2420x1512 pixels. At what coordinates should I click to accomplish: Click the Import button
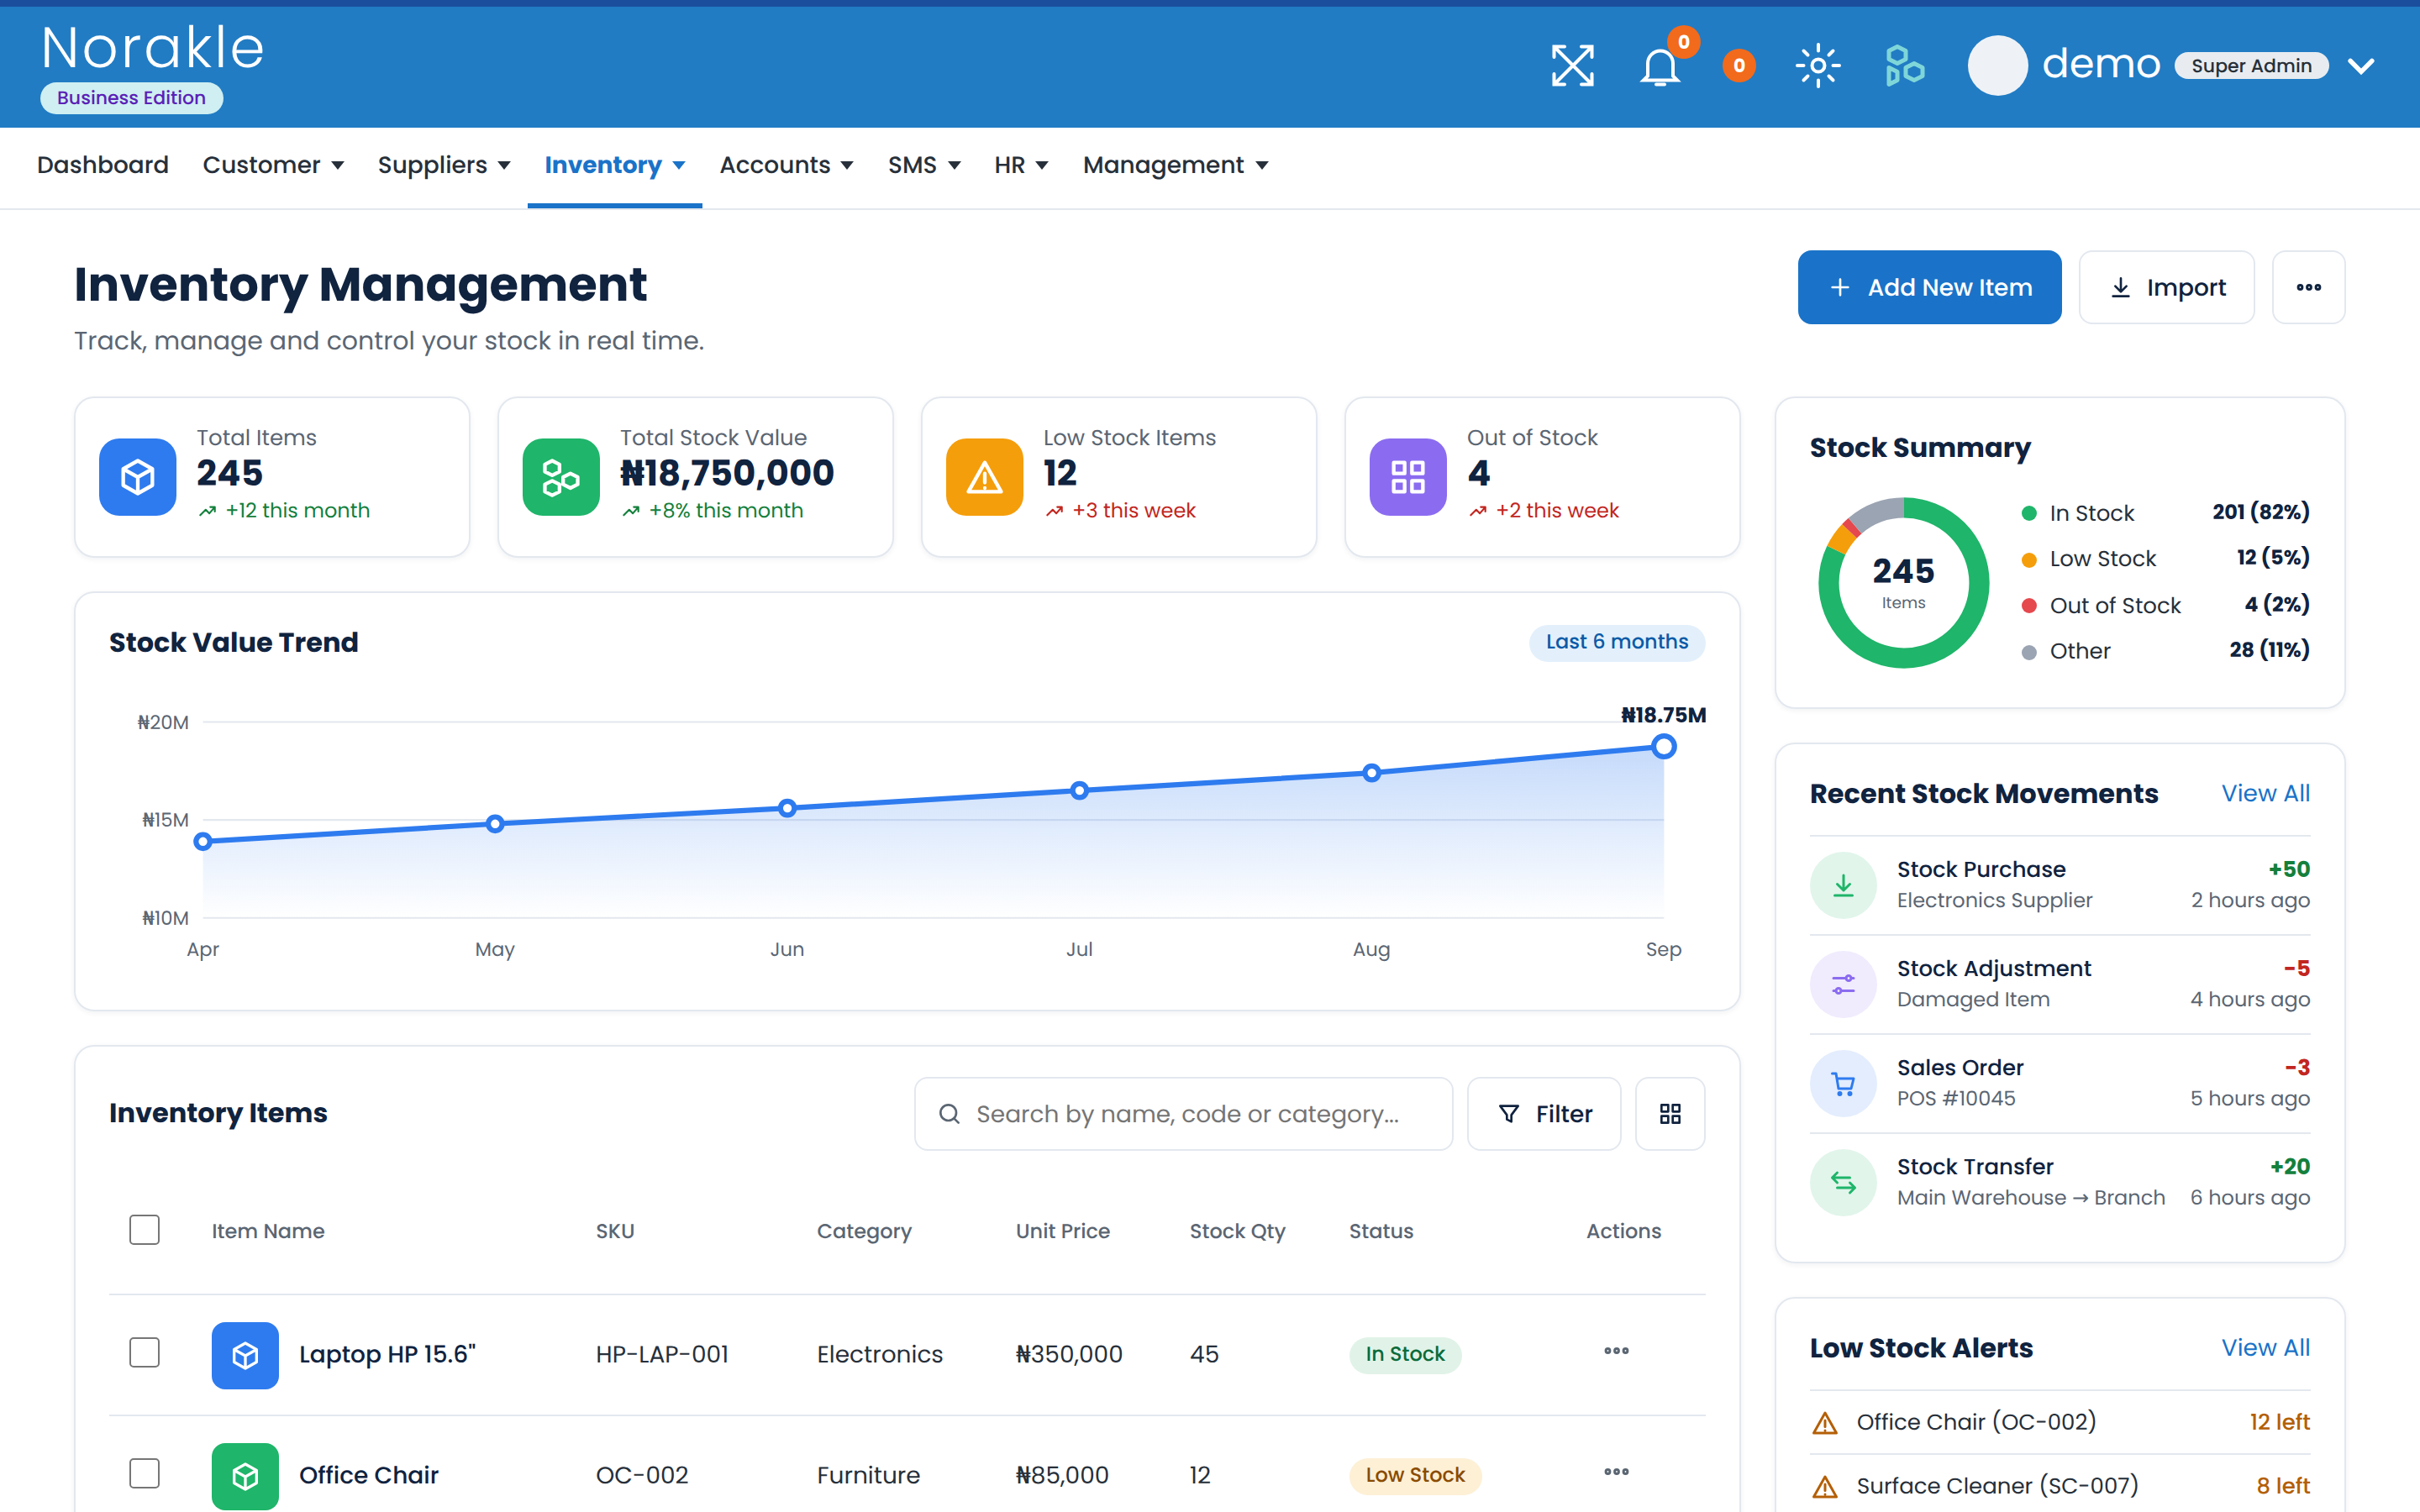pyautogui.click(x=2166, y=287)
